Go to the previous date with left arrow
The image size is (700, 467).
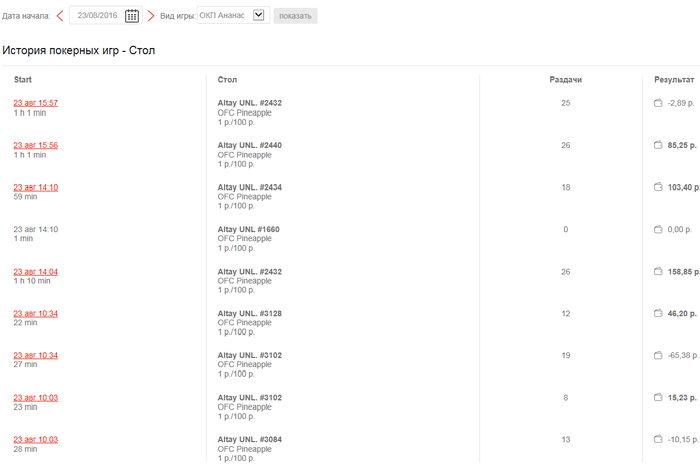60,16
